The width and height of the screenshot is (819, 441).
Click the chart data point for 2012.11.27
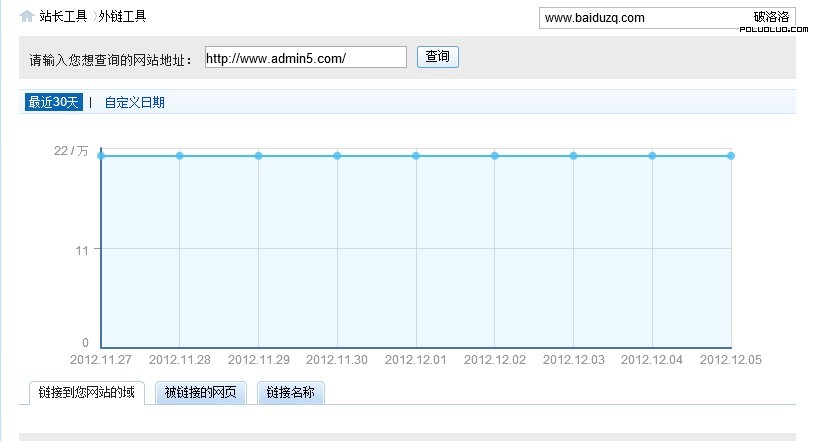click(101, 156)
